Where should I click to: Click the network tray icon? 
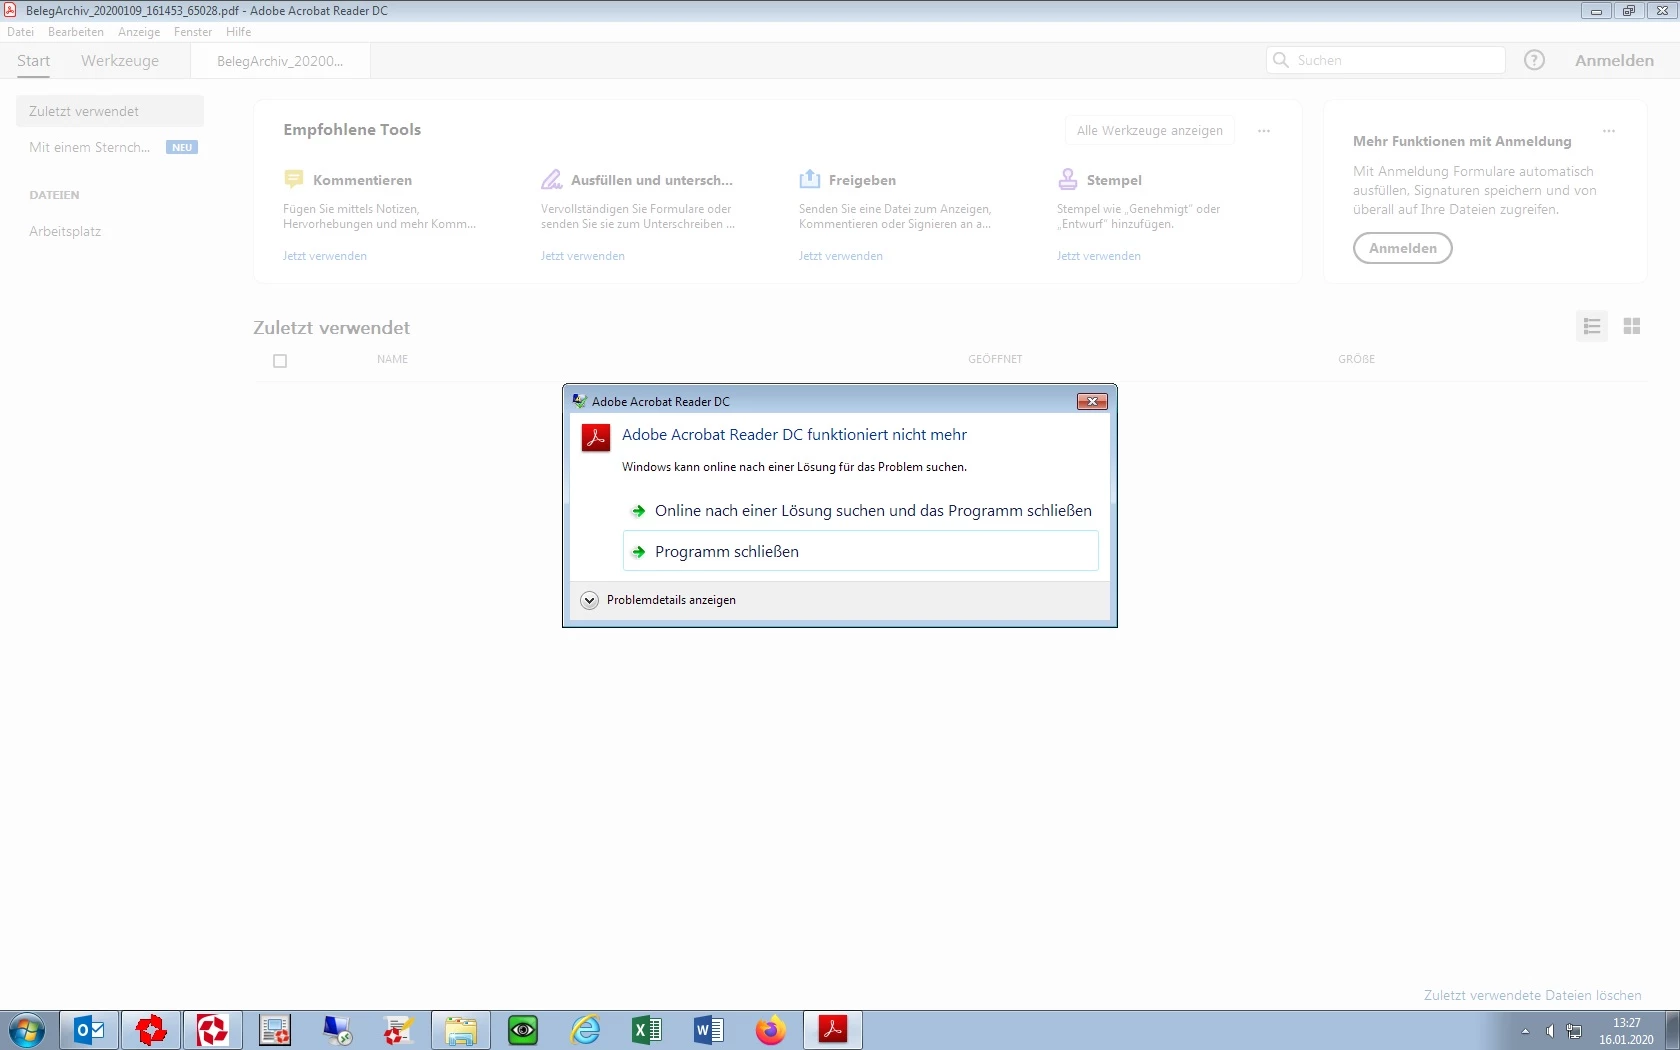pos(1574,1031)
